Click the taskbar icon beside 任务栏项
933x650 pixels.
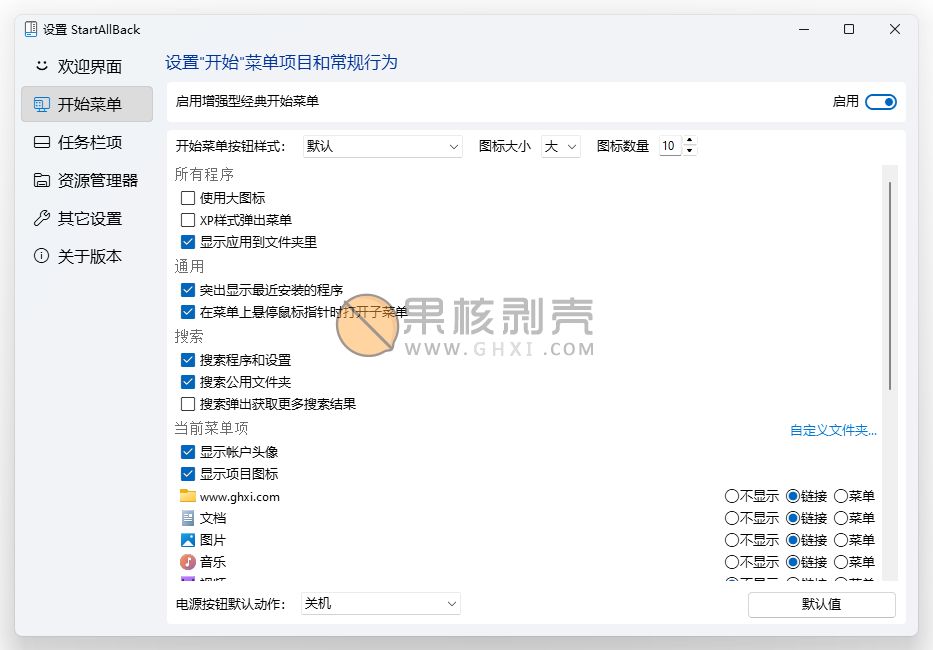[x=42, y=142]
